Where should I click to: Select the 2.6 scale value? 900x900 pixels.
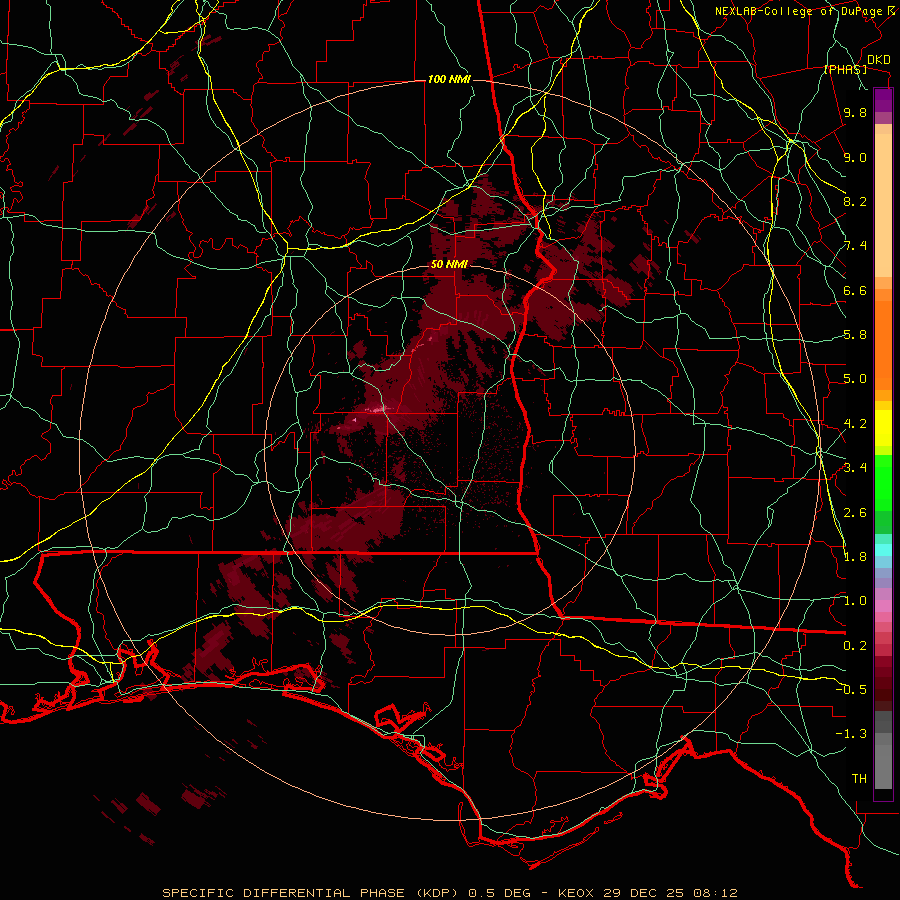click(x=855, y=513)
